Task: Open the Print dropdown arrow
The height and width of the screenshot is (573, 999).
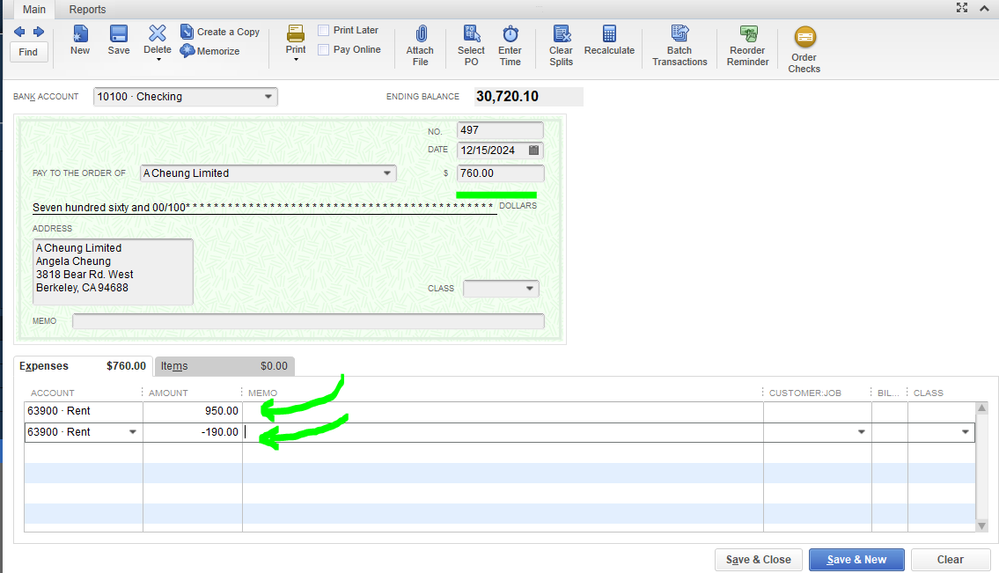Action: coord(296,60)
